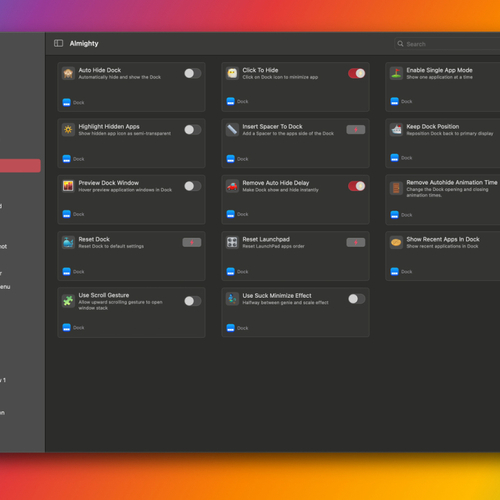Click the 'Use Scroll Gesture' title text
Viewport: 500px width, 500px height.
pos(104,295)
